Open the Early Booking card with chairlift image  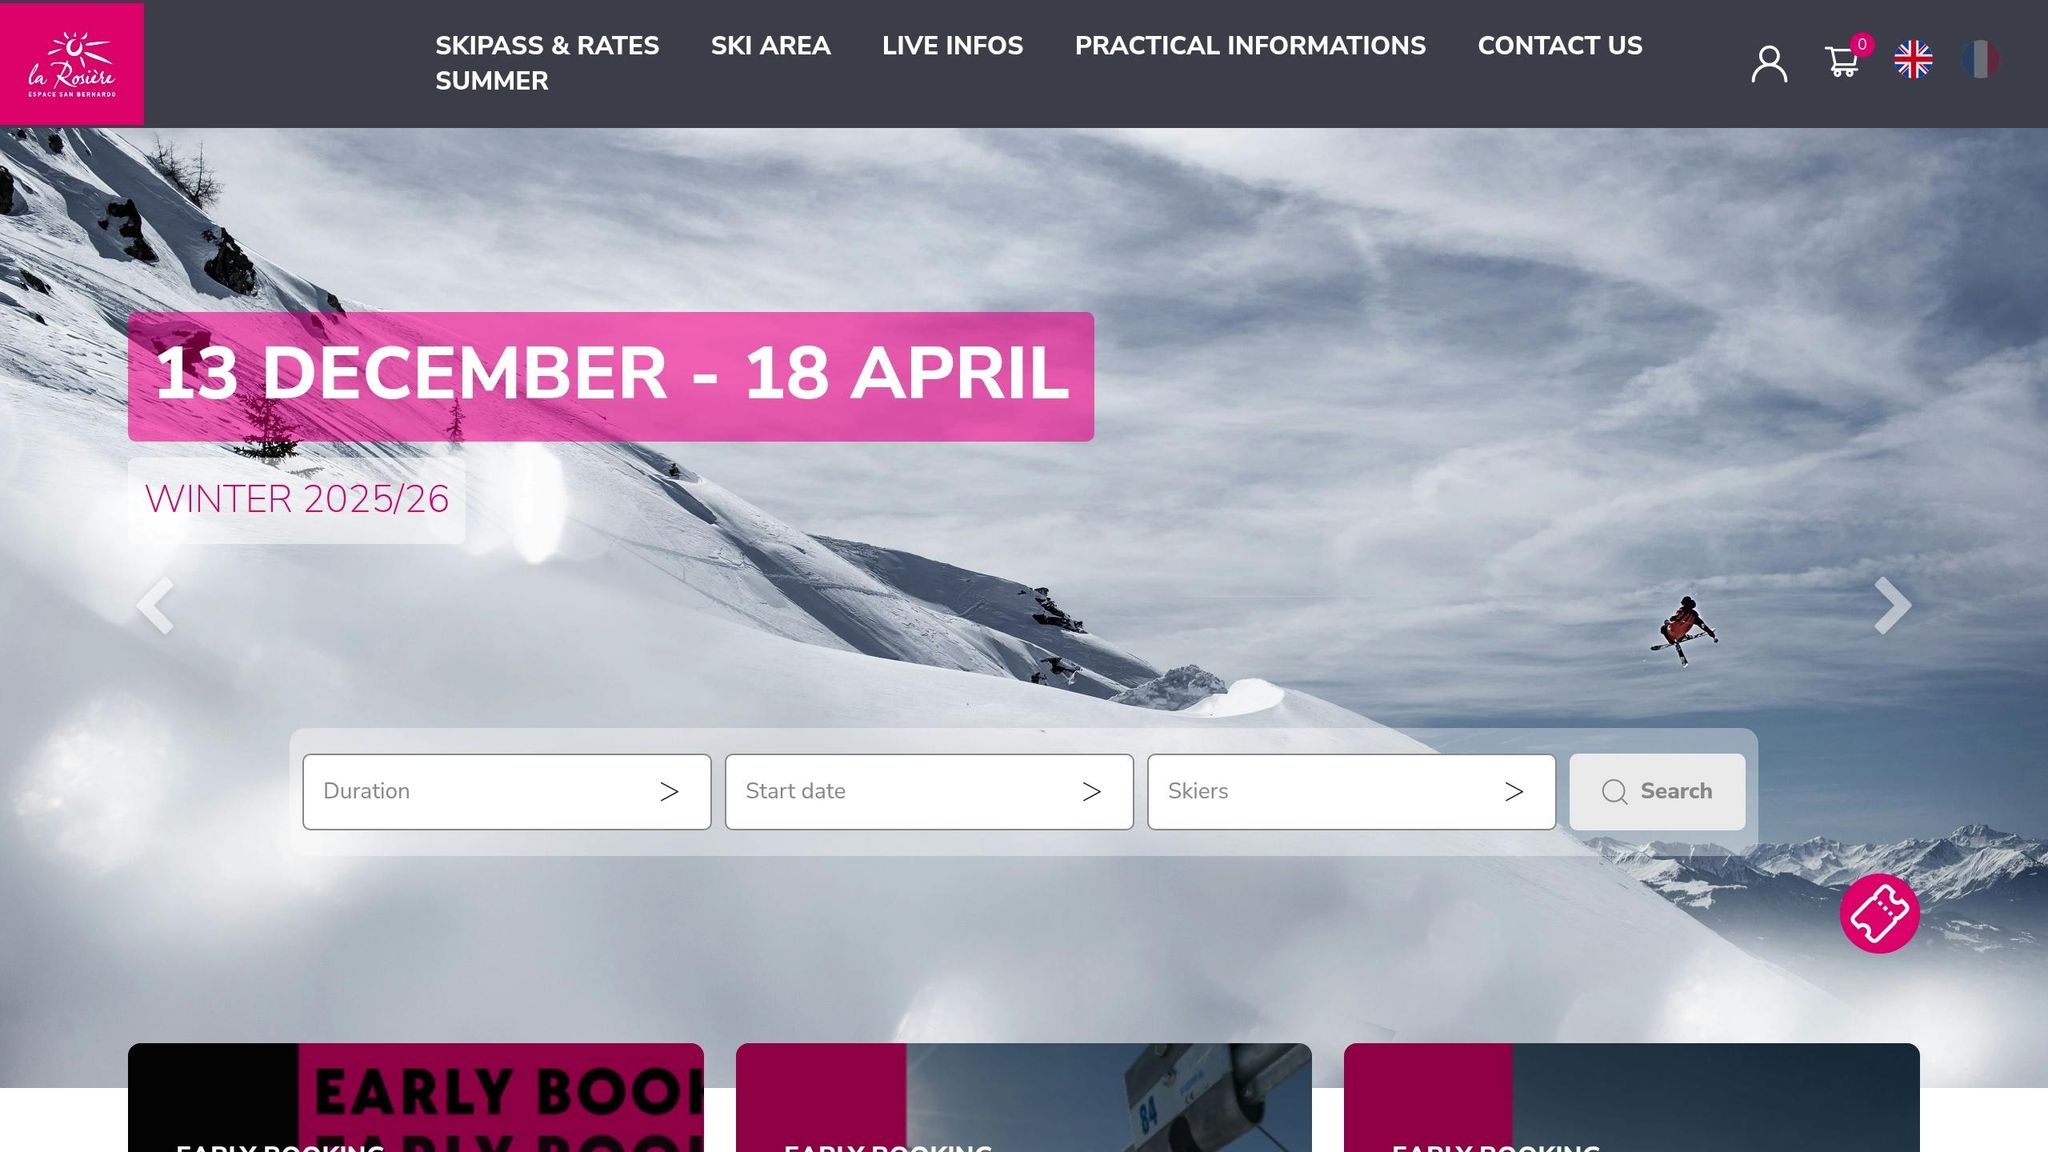[1024, 1097]
